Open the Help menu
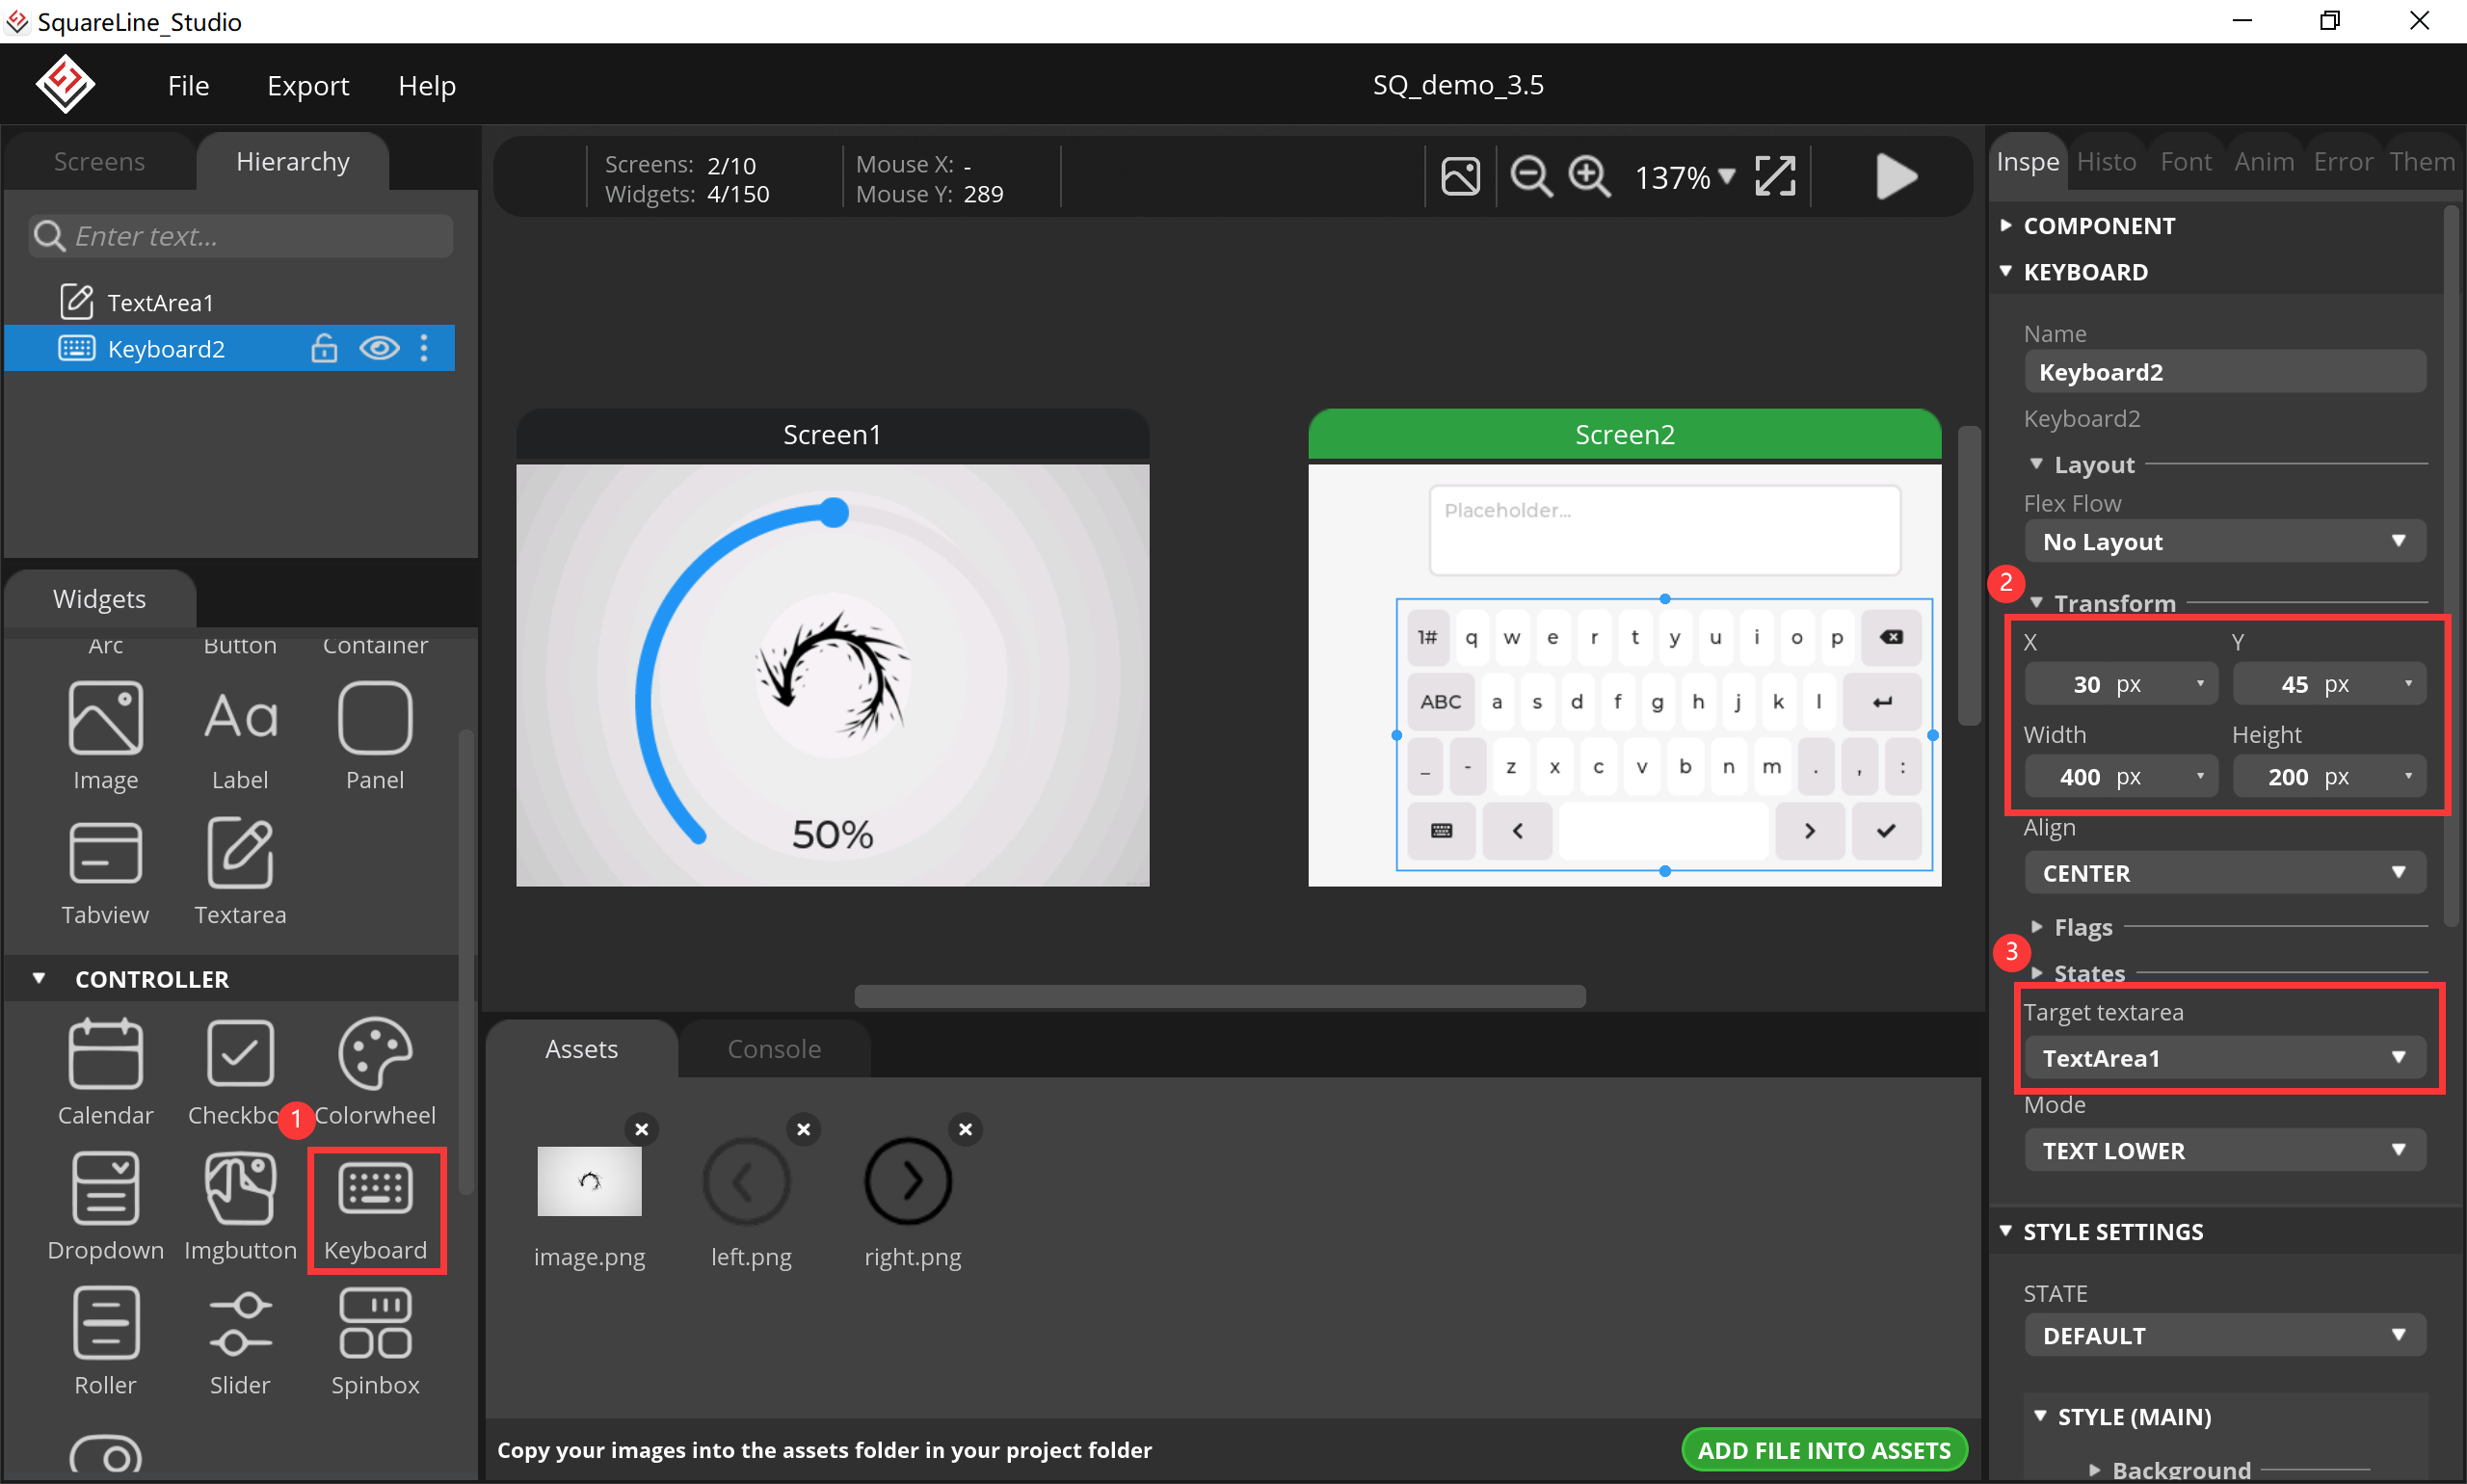 click(x=427, y=85)
